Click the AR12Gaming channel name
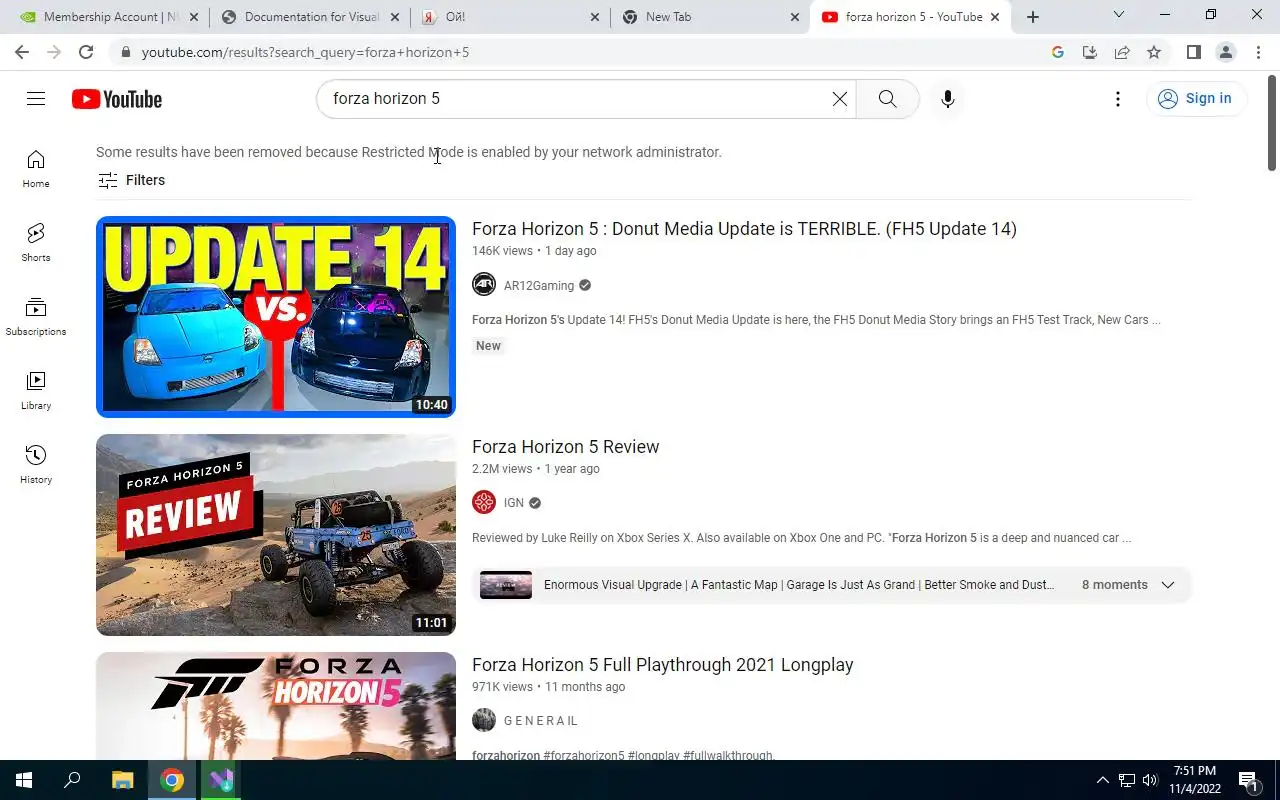 point(539,286)
